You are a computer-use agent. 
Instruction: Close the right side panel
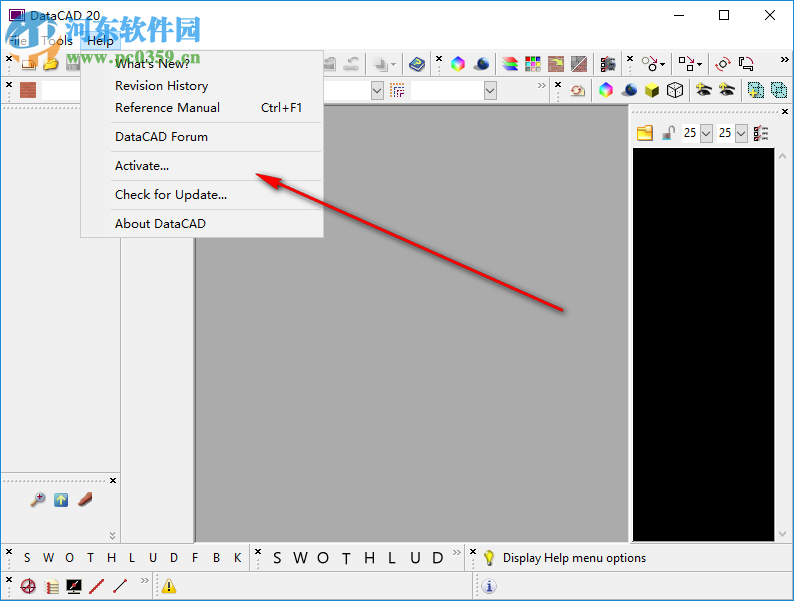(785, 111)
